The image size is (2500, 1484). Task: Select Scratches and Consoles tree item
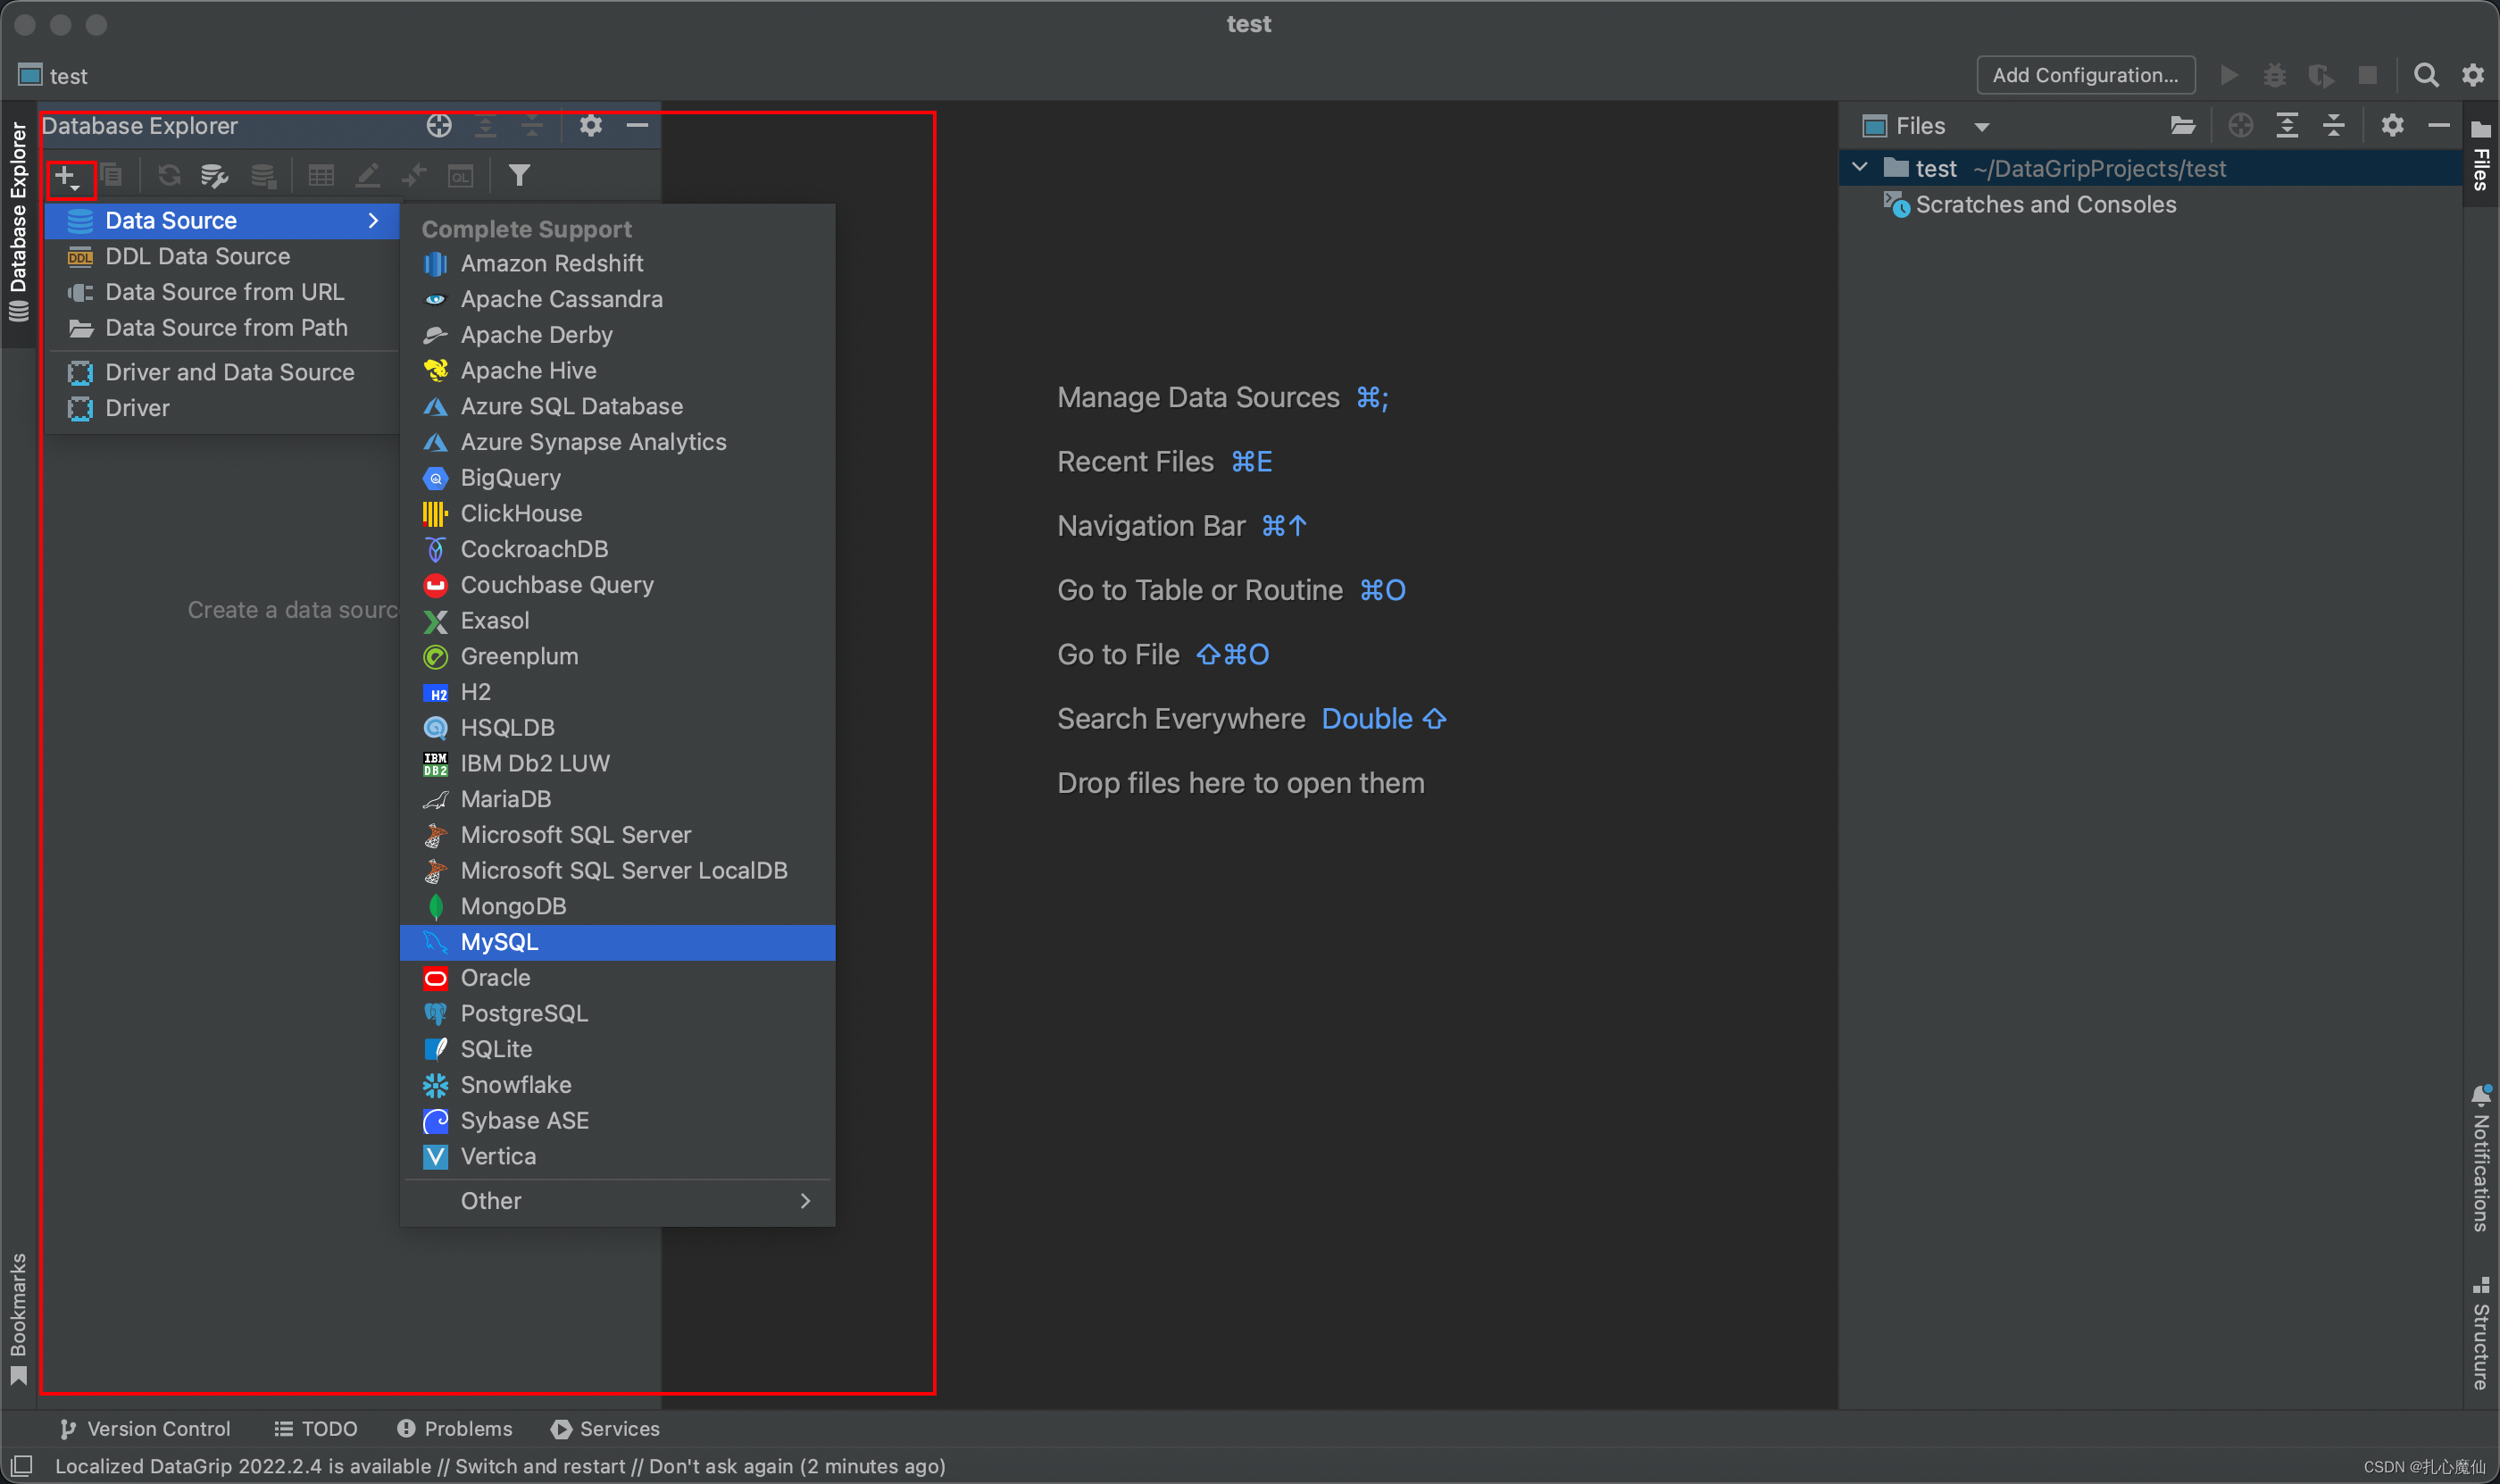click(2045, 205)
